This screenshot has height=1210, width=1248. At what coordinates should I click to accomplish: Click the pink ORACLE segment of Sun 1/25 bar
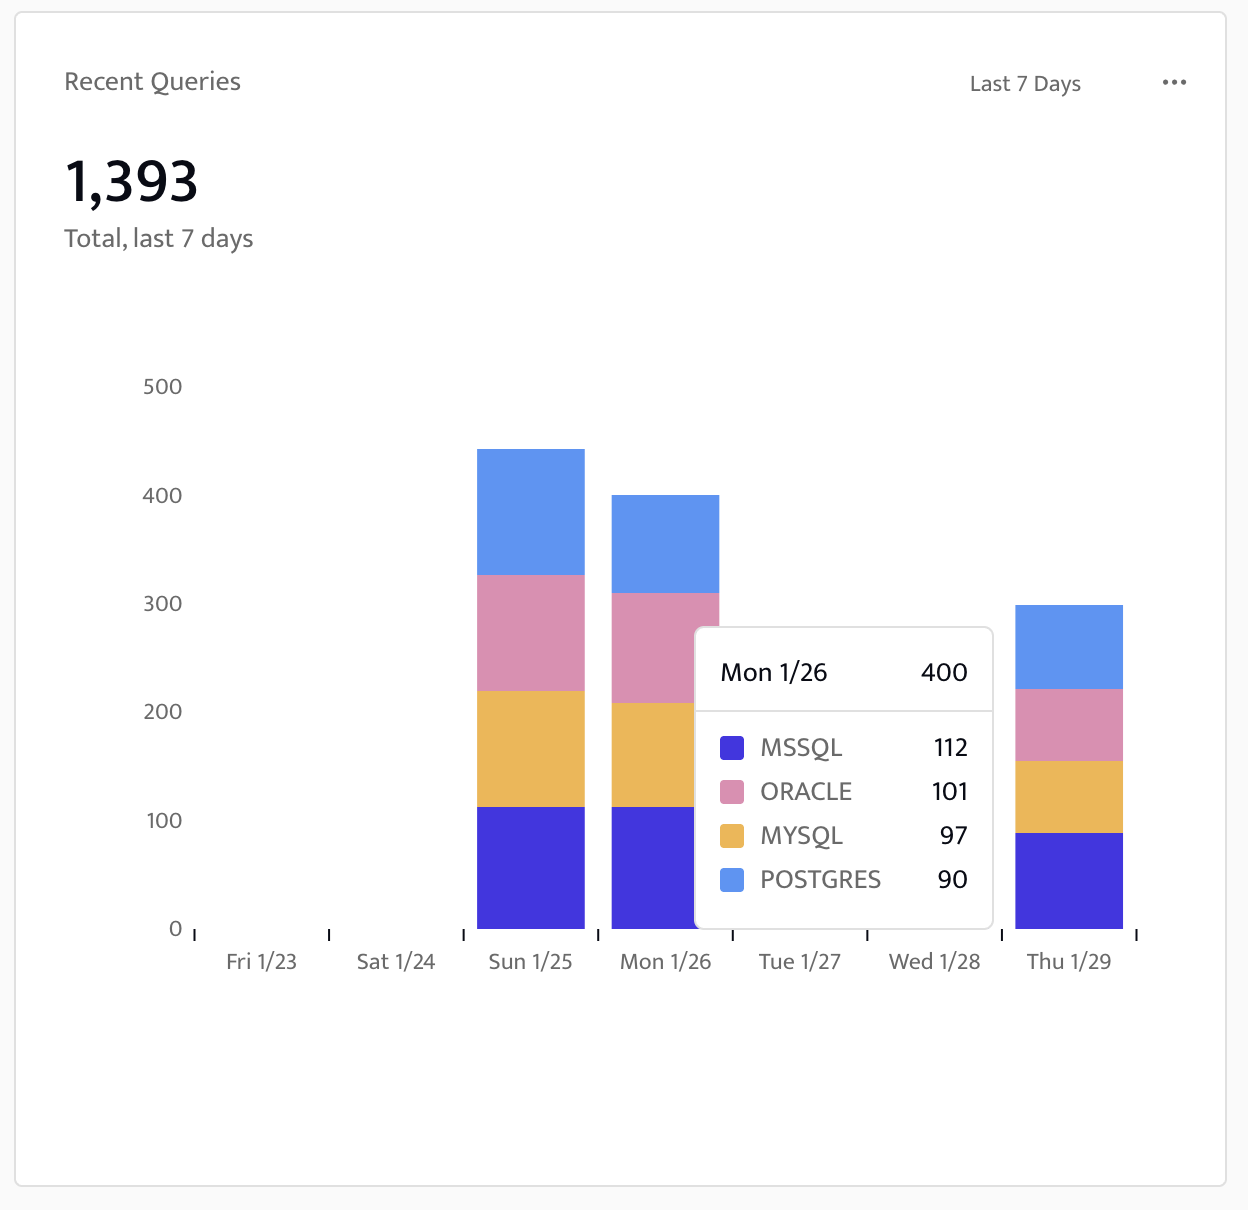[530, 633]
